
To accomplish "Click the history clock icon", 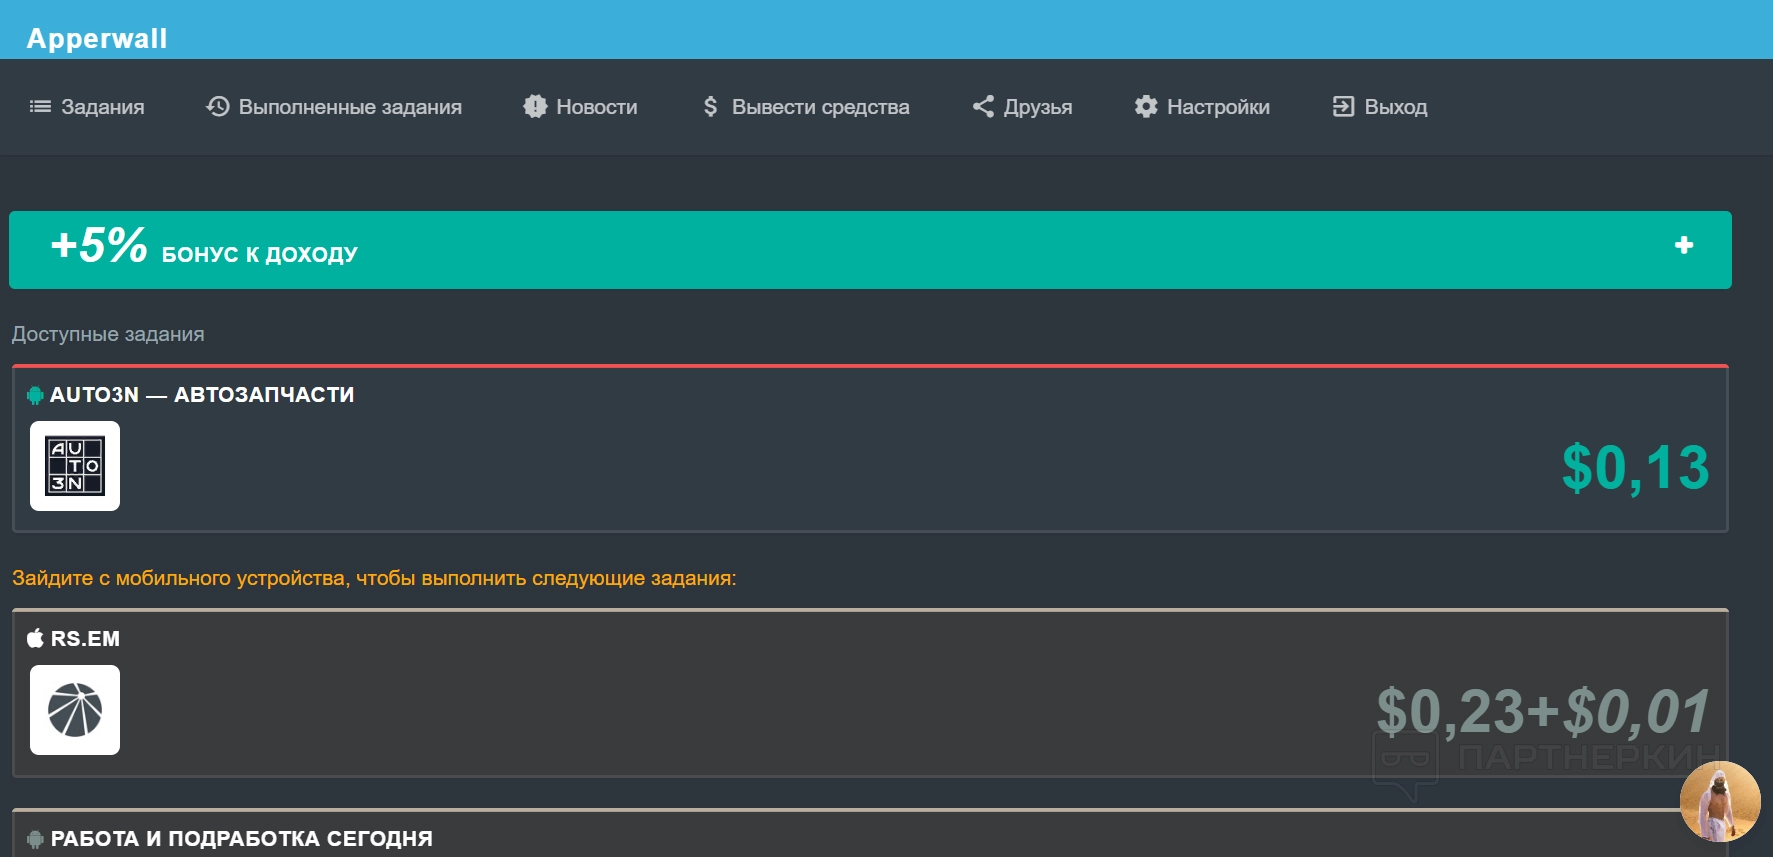I will coord(218,106).
